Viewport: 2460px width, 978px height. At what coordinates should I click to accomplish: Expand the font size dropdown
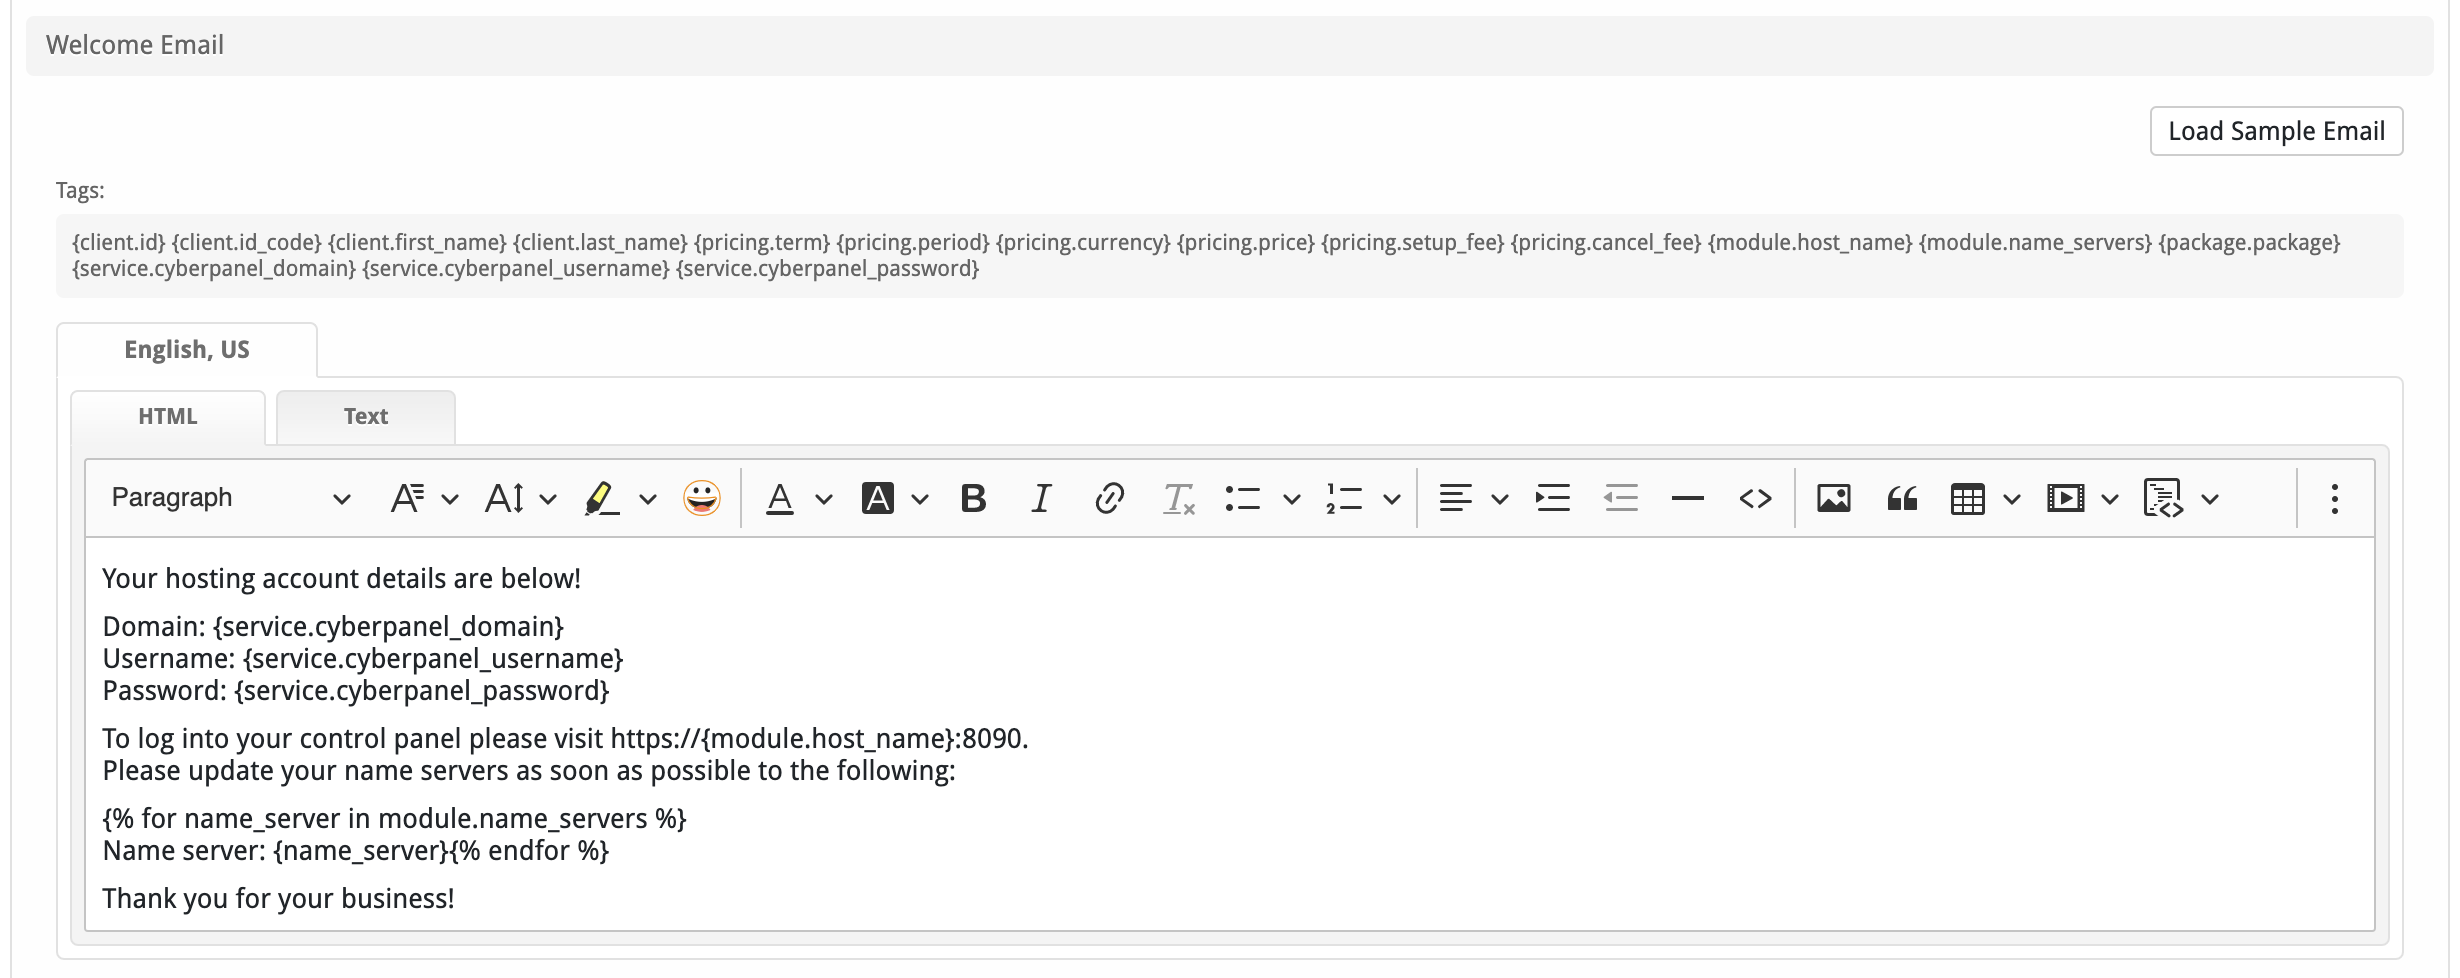[x=519, y=498]
